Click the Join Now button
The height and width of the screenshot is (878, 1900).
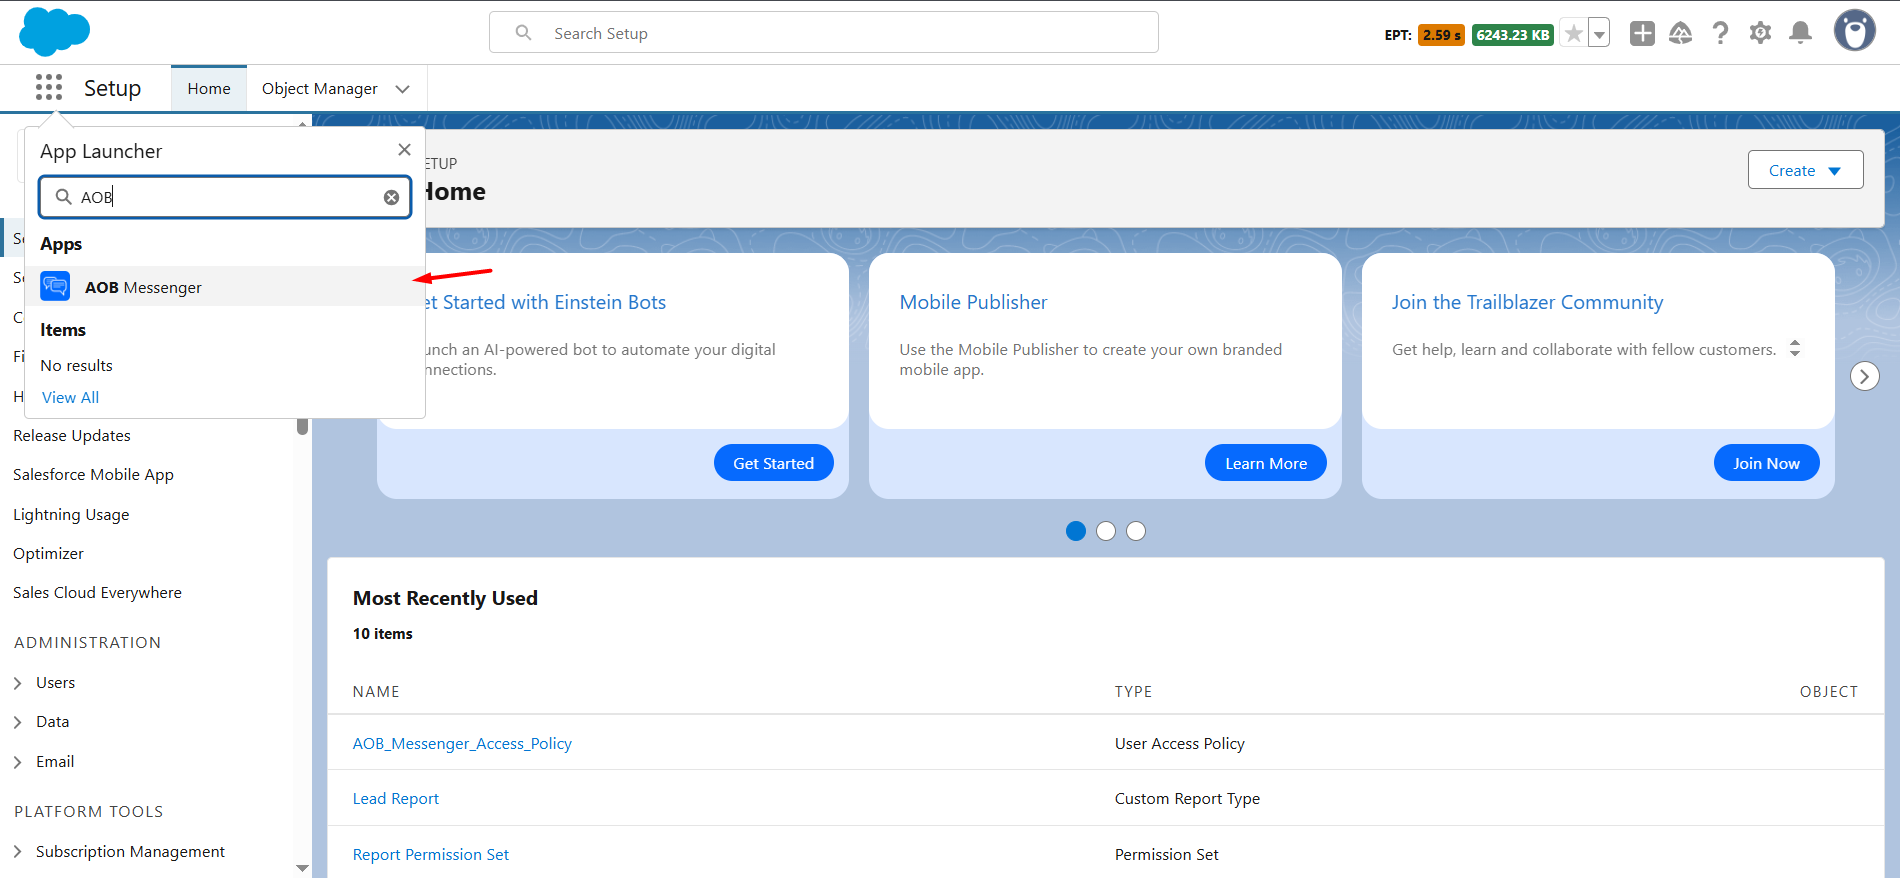coord(1766,463)
